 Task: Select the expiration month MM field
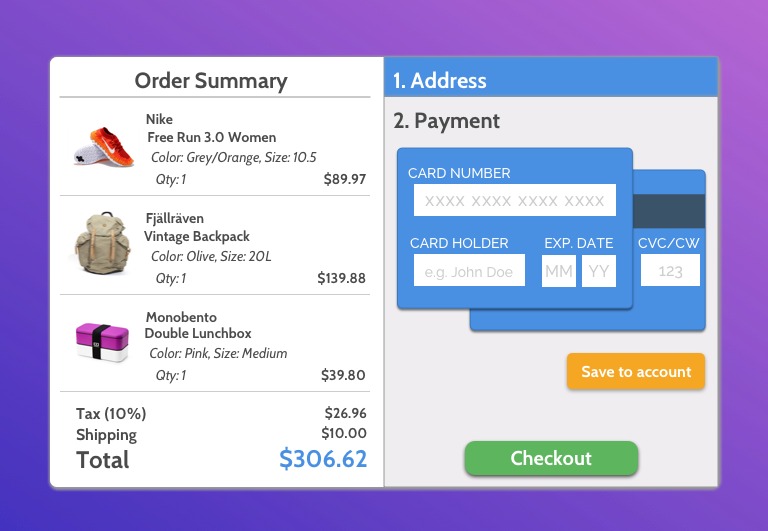coord(559,270)
